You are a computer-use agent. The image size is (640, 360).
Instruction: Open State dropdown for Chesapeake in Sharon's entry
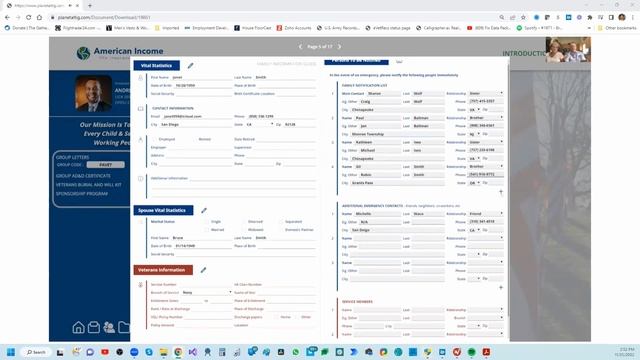coord(474,110)
